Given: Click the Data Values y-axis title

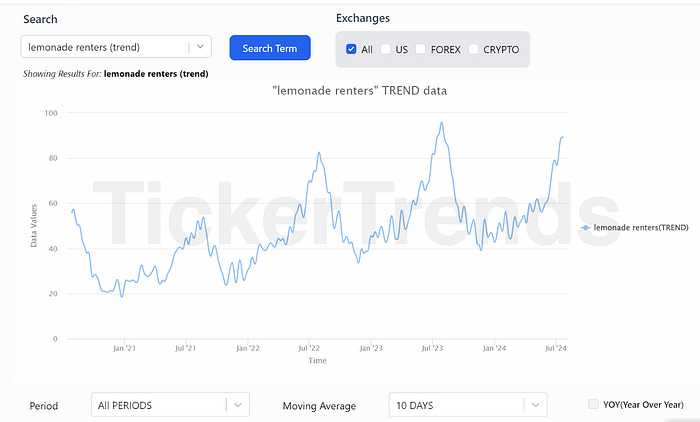Looking at the screenshot, I should click(34, 226).
